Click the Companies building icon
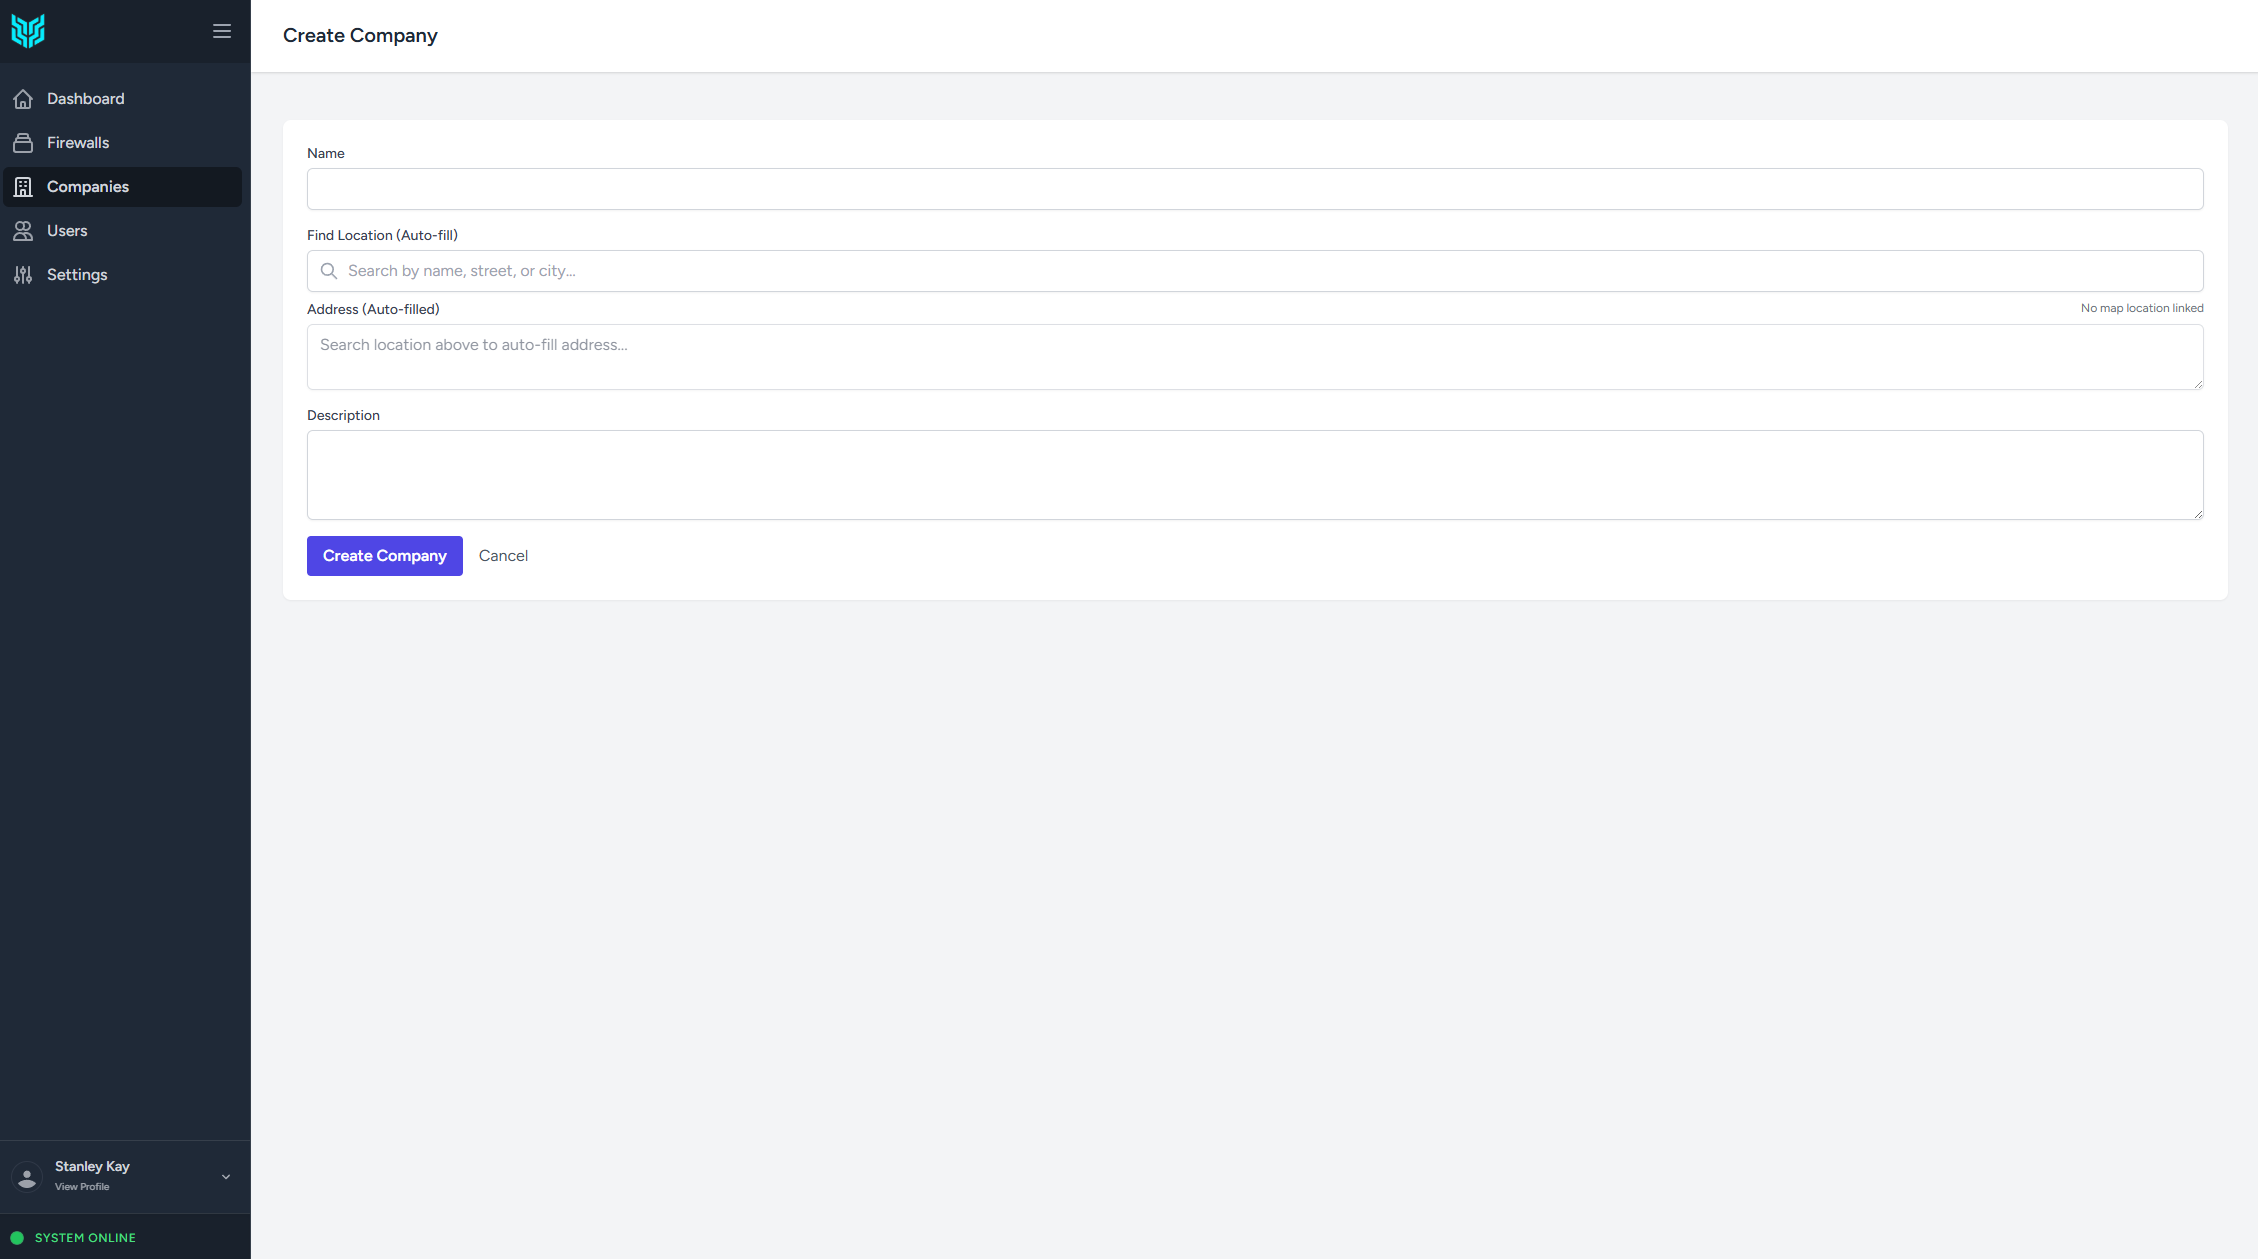The height and width of the screenshot is (1259, 2258). (23, 187)
